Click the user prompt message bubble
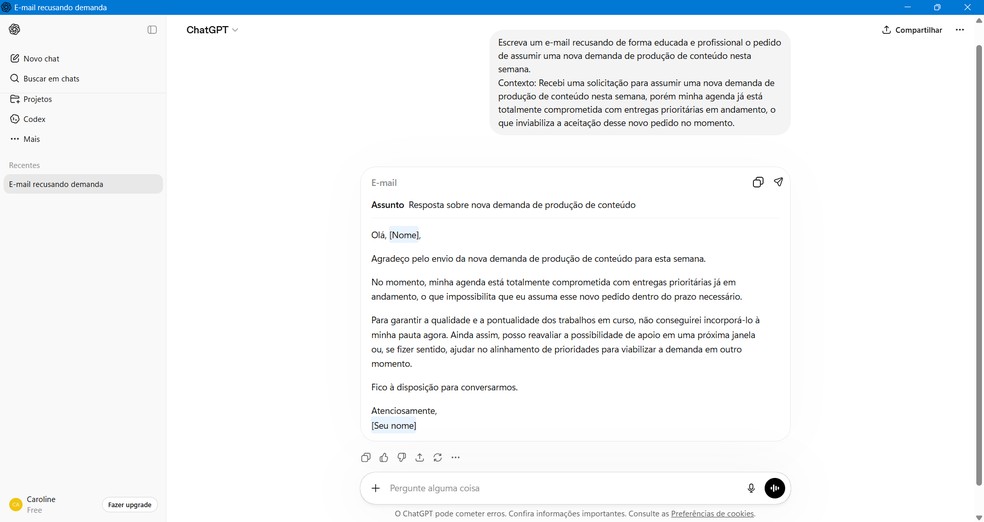 point(639,82)
